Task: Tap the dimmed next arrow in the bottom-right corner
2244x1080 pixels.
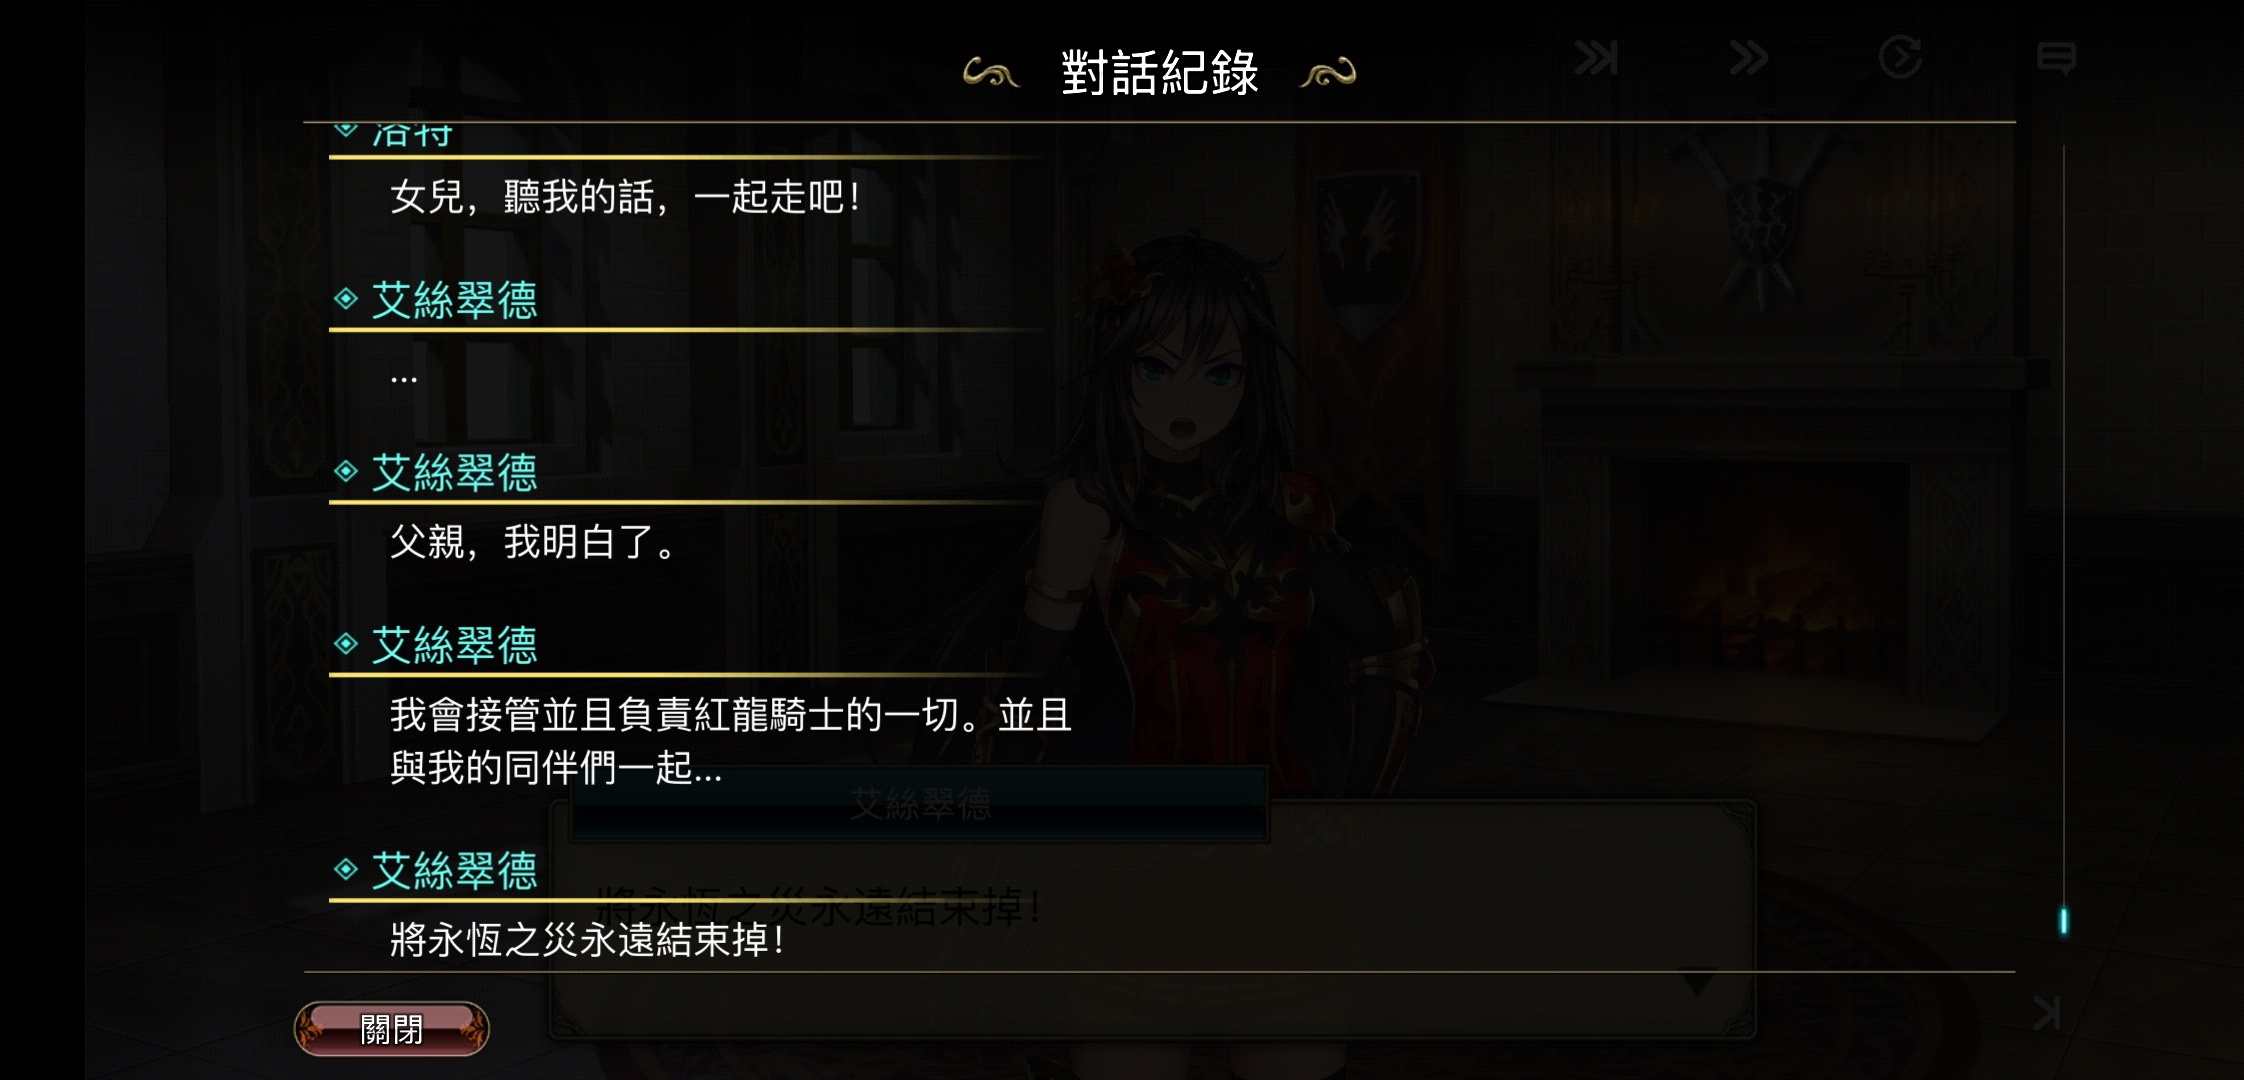Action: tap(2047, 1013)
